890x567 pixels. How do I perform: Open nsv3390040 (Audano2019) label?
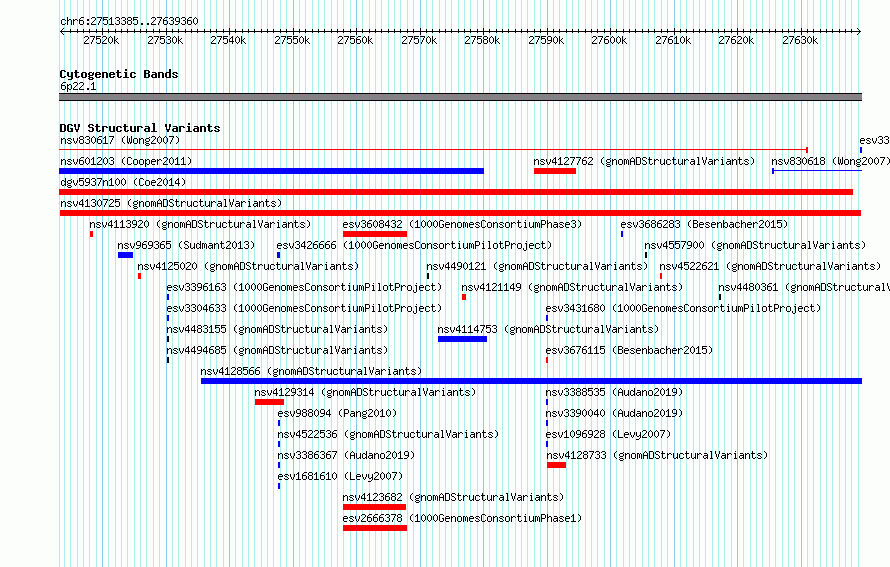coord(615,413)
